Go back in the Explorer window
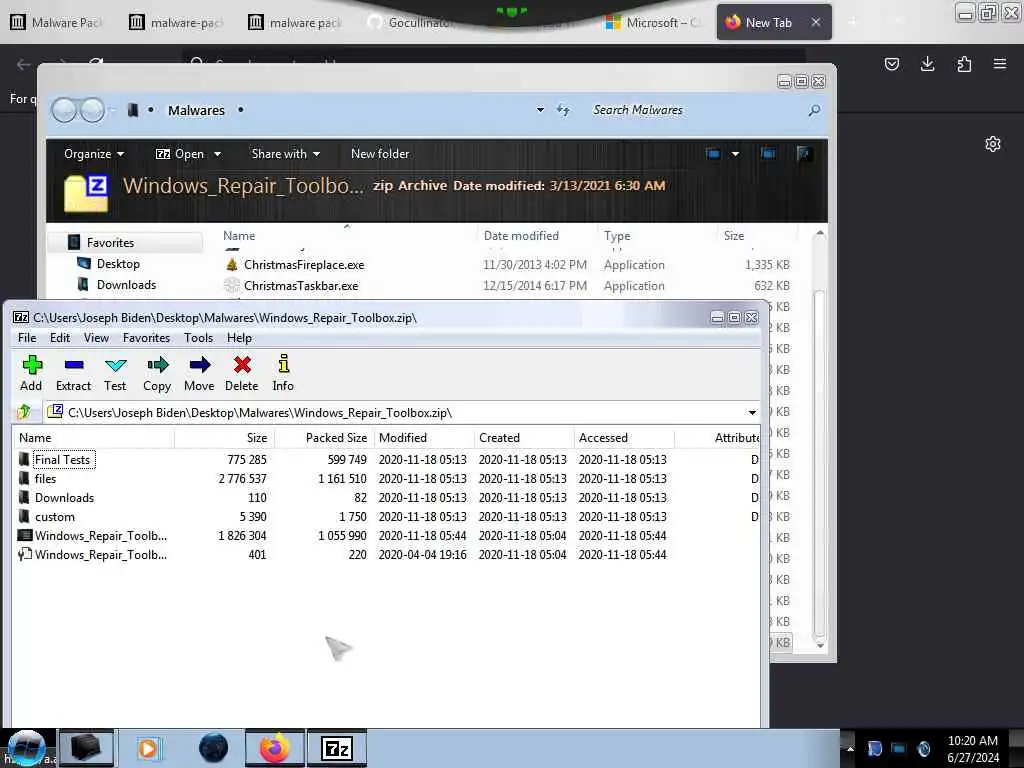The image size is (1024, 768). point(64,110)
